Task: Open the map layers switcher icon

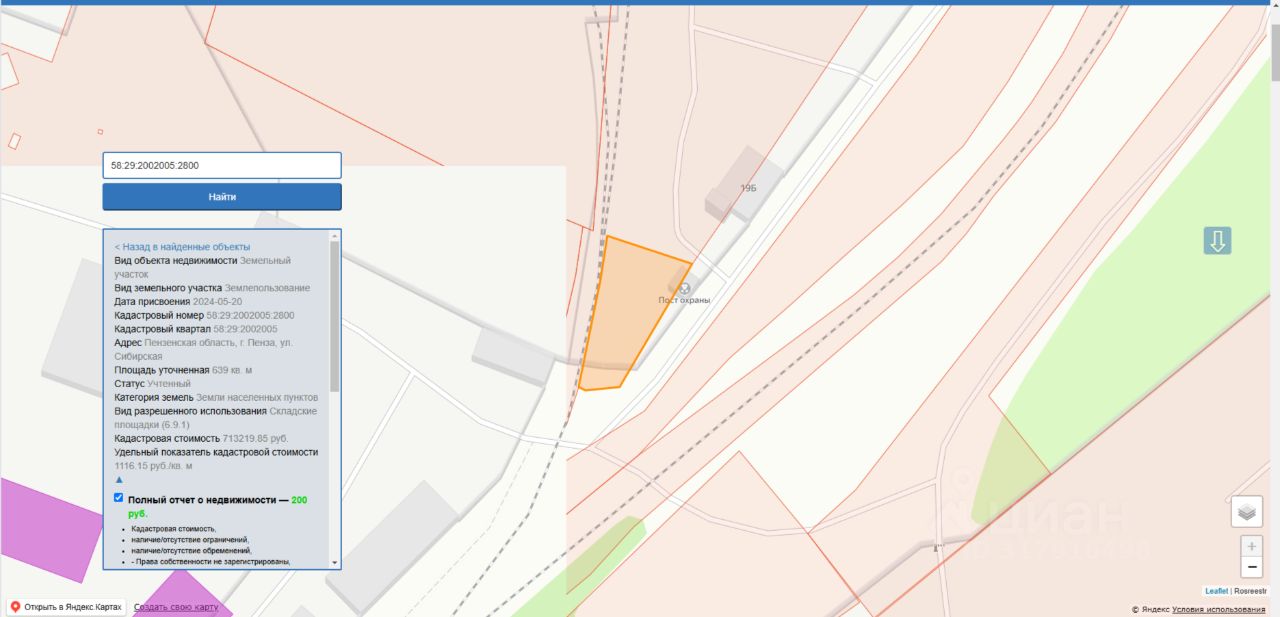Action: point(1246,511)
